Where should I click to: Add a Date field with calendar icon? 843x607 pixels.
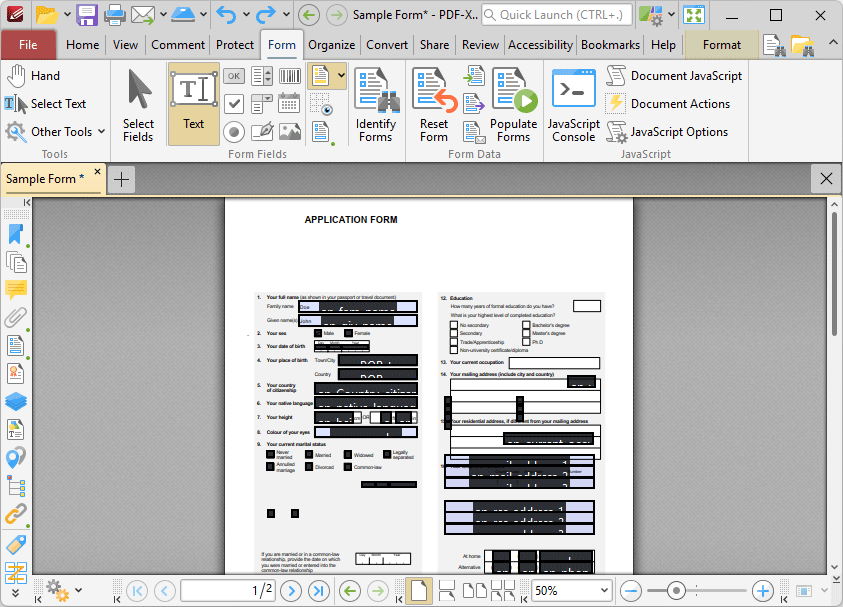tap(290, 103)
